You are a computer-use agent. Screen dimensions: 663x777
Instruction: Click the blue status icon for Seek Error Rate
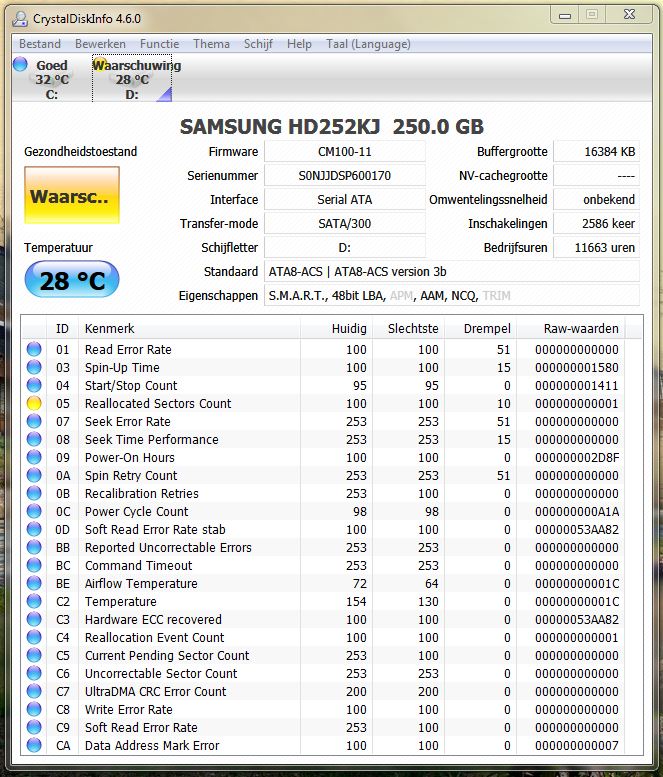click(x=34, y=421)
